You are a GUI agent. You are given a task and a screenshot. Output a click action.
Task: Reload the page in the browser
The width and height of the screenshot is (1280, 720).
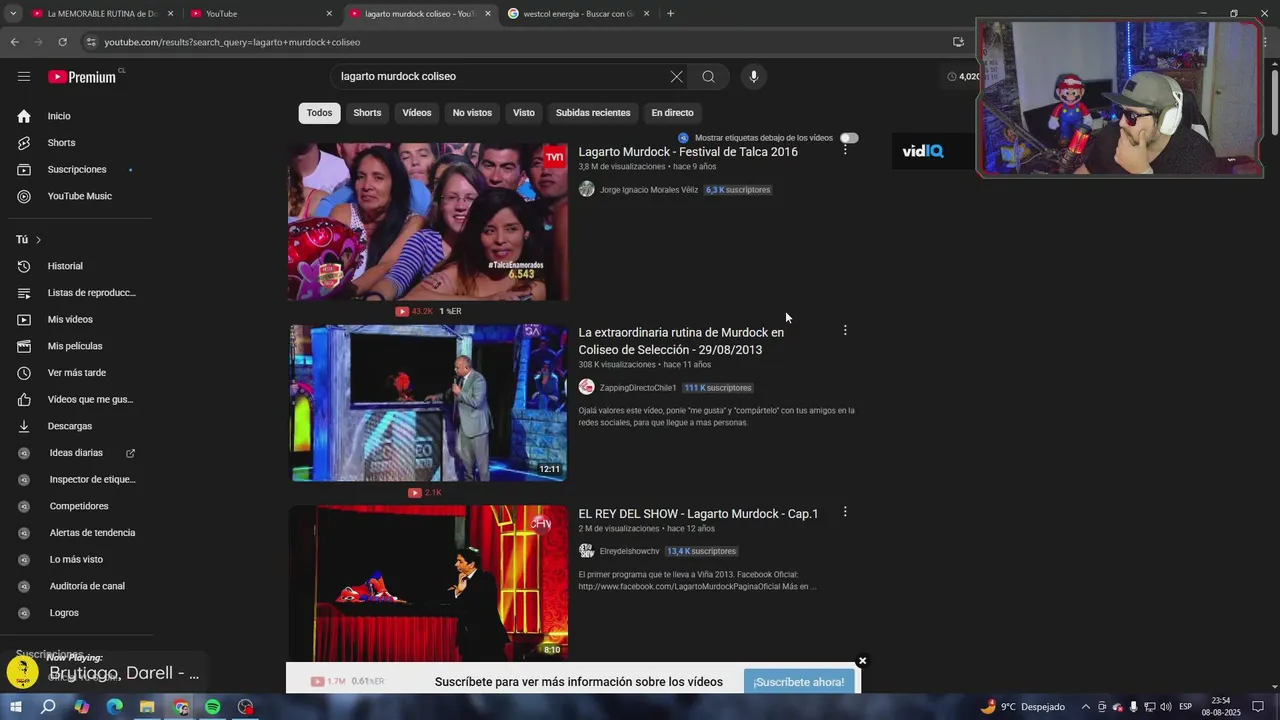pos(62,42)
